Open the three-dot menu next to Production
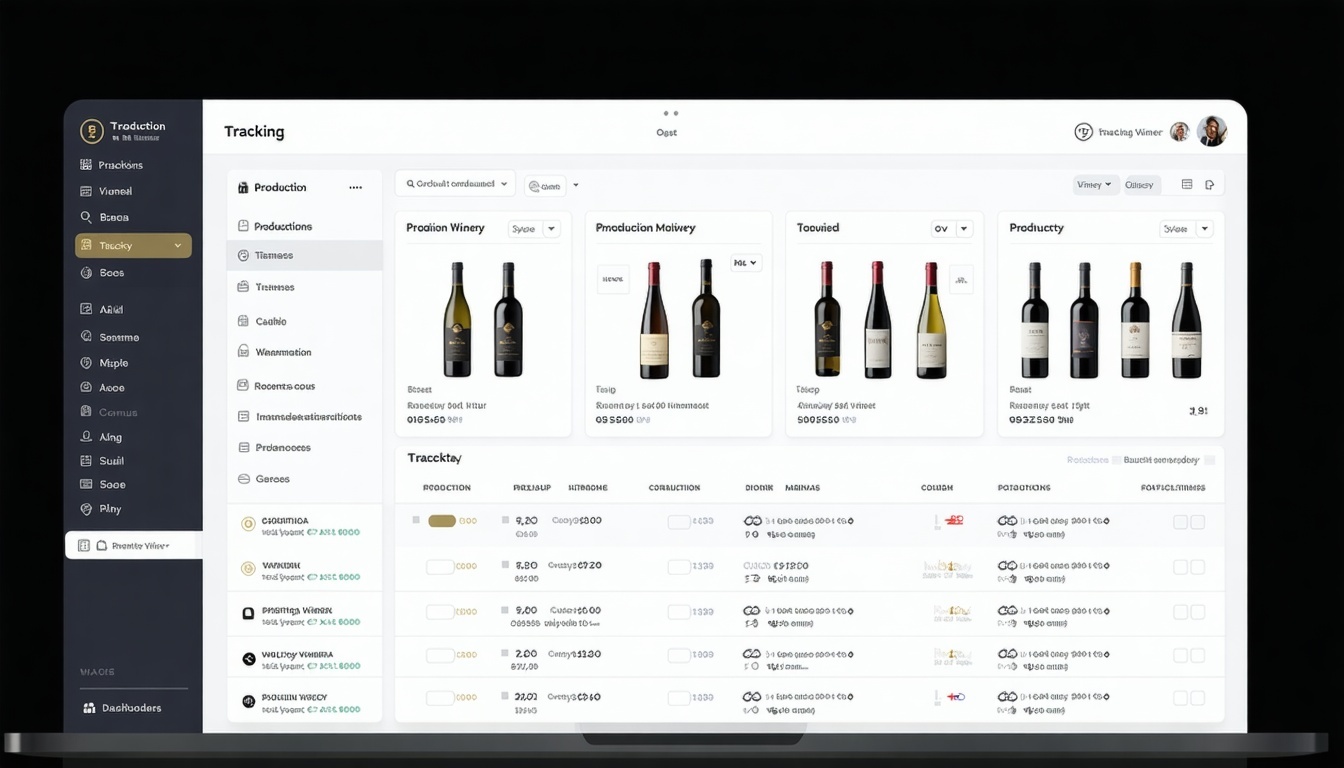The height and width of the screenshot is (768, 1344). tap(355, 187)
